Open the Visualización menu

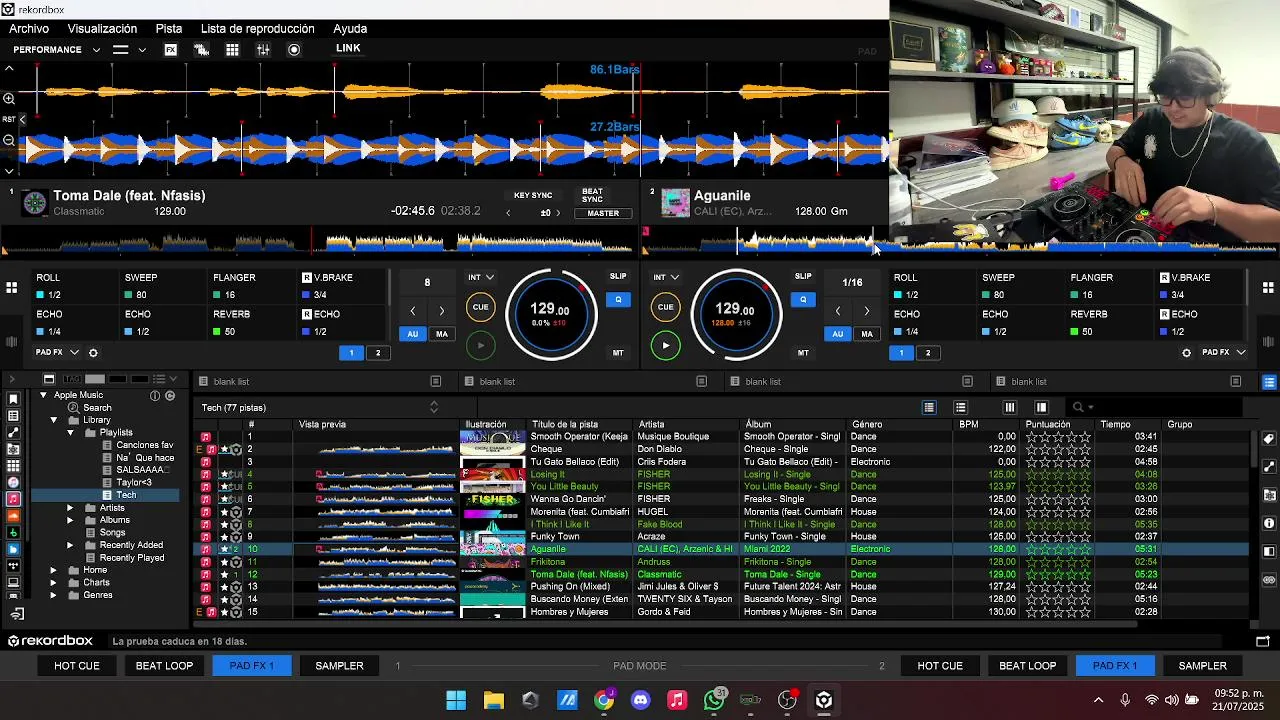(102, 29)
